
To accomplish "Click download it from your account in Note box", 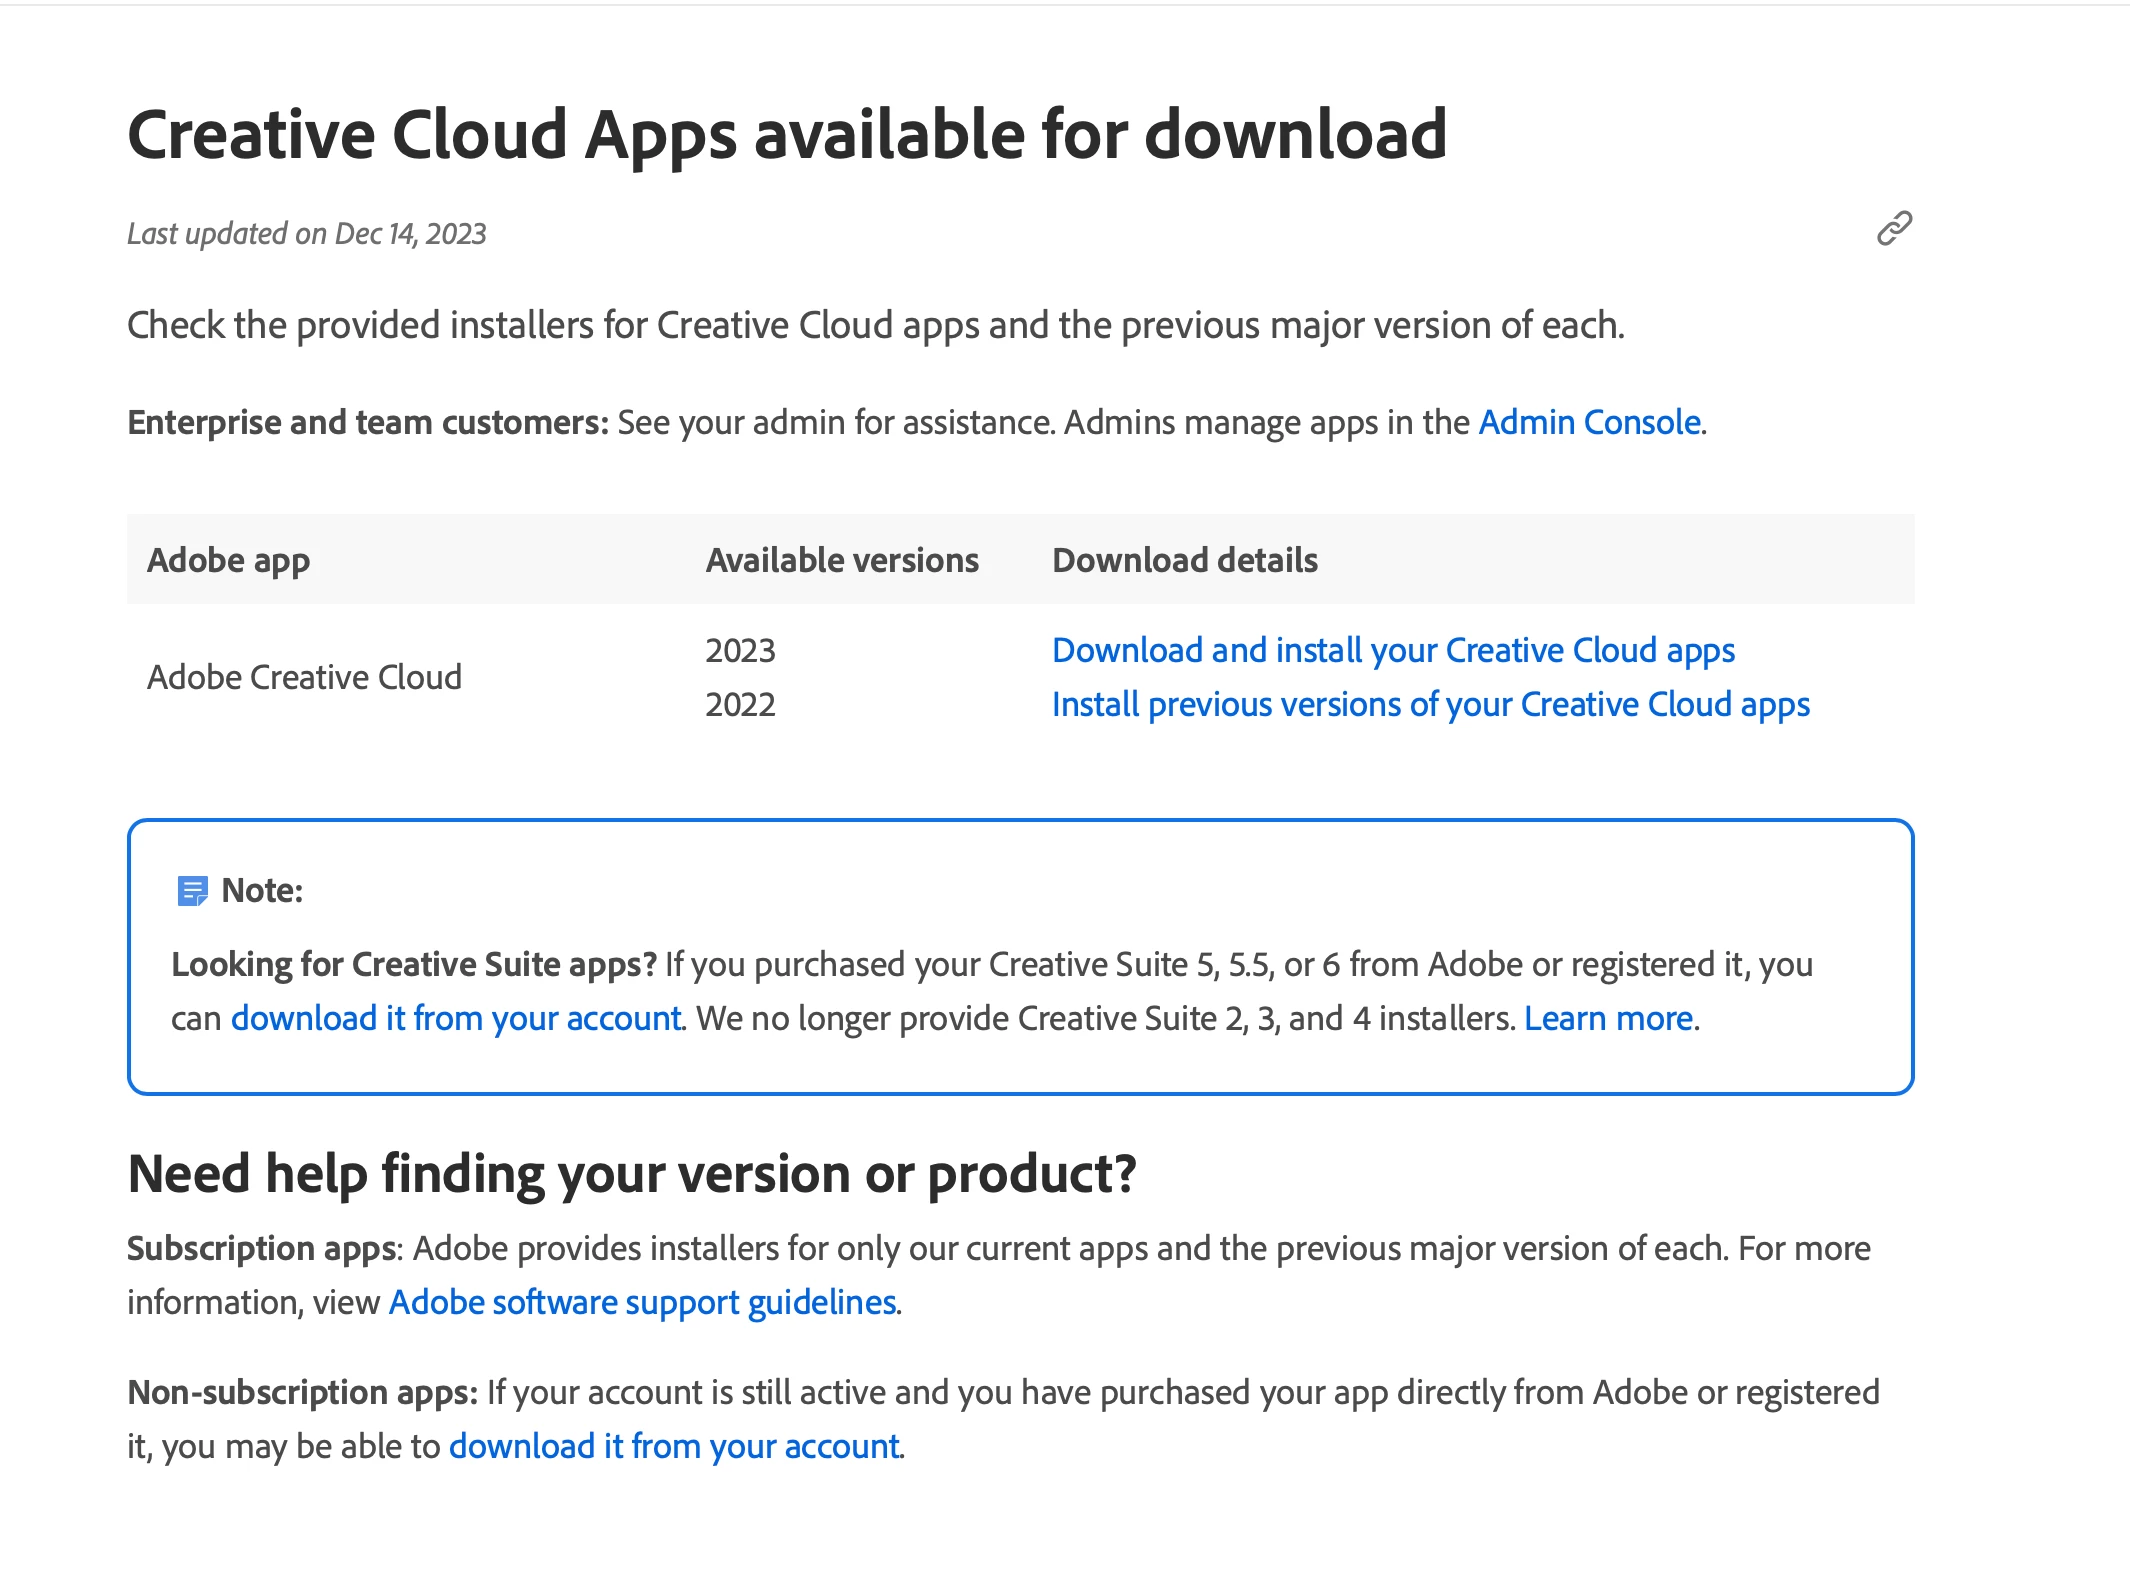I will coord(455,1018).
